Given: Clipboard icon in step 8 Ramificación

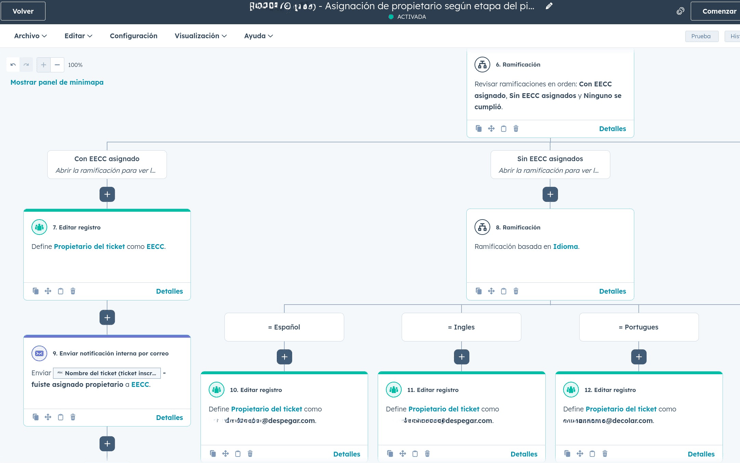Looking at the screenshot, I should [x=504, y=291].
